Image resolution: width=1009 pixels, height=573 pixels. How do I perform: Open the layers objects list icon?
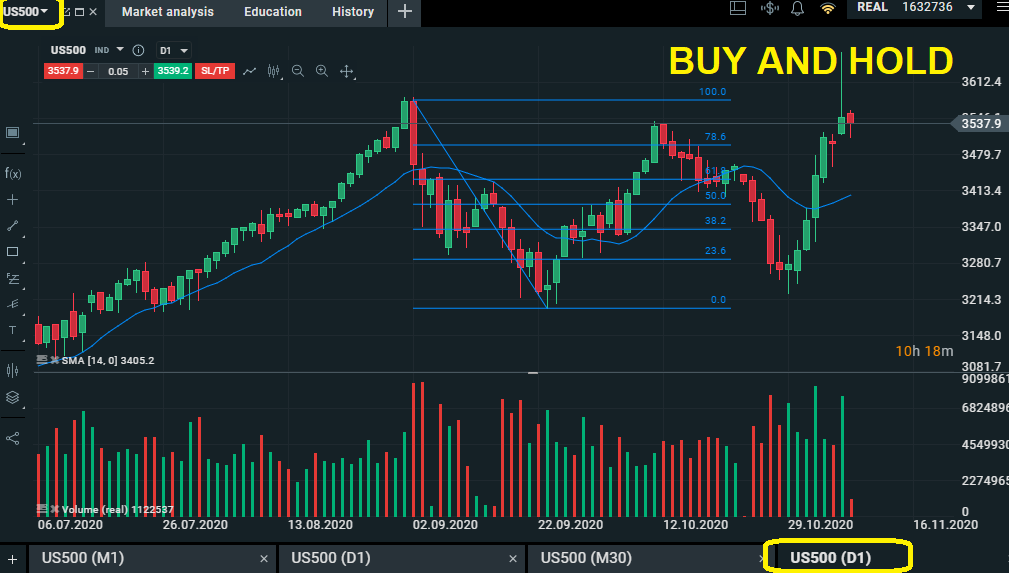pyautogui.click(x=12, y=397)
